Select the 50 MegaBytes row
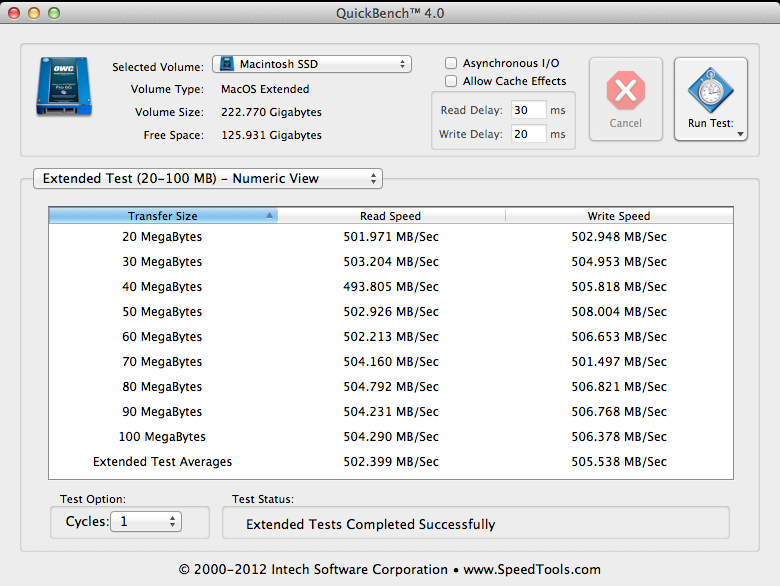The image size is (780, 586). [391, 311]
